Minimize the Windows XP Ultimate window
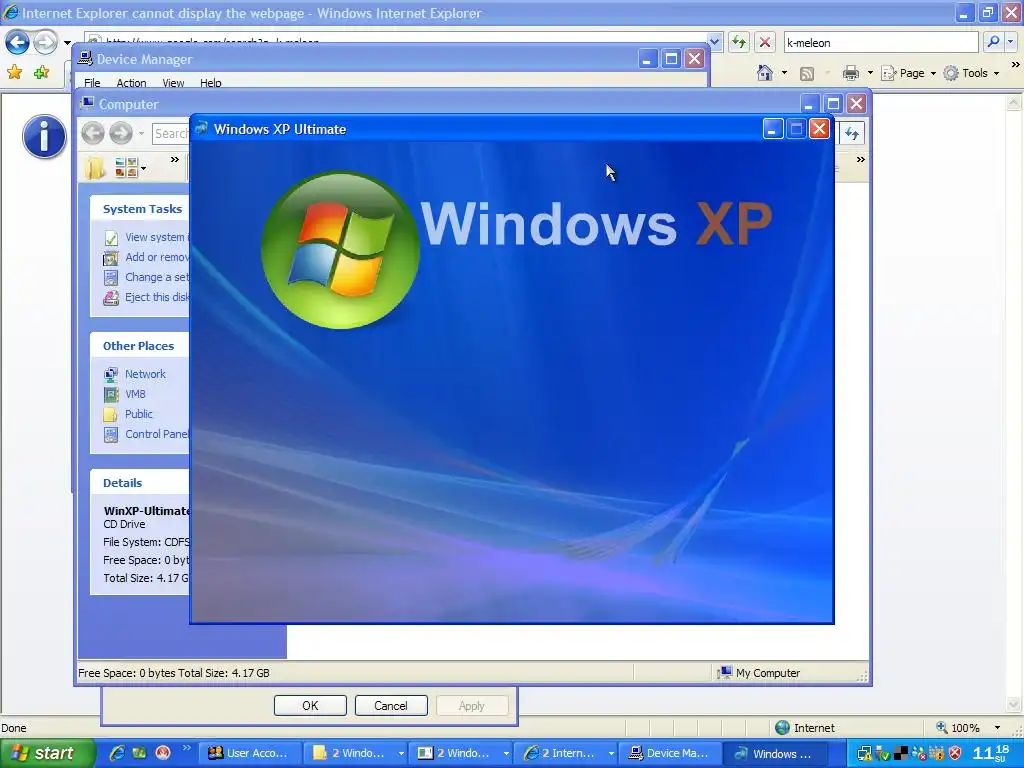Viewport: 1024px width, 768px height. tap(772, 129)
